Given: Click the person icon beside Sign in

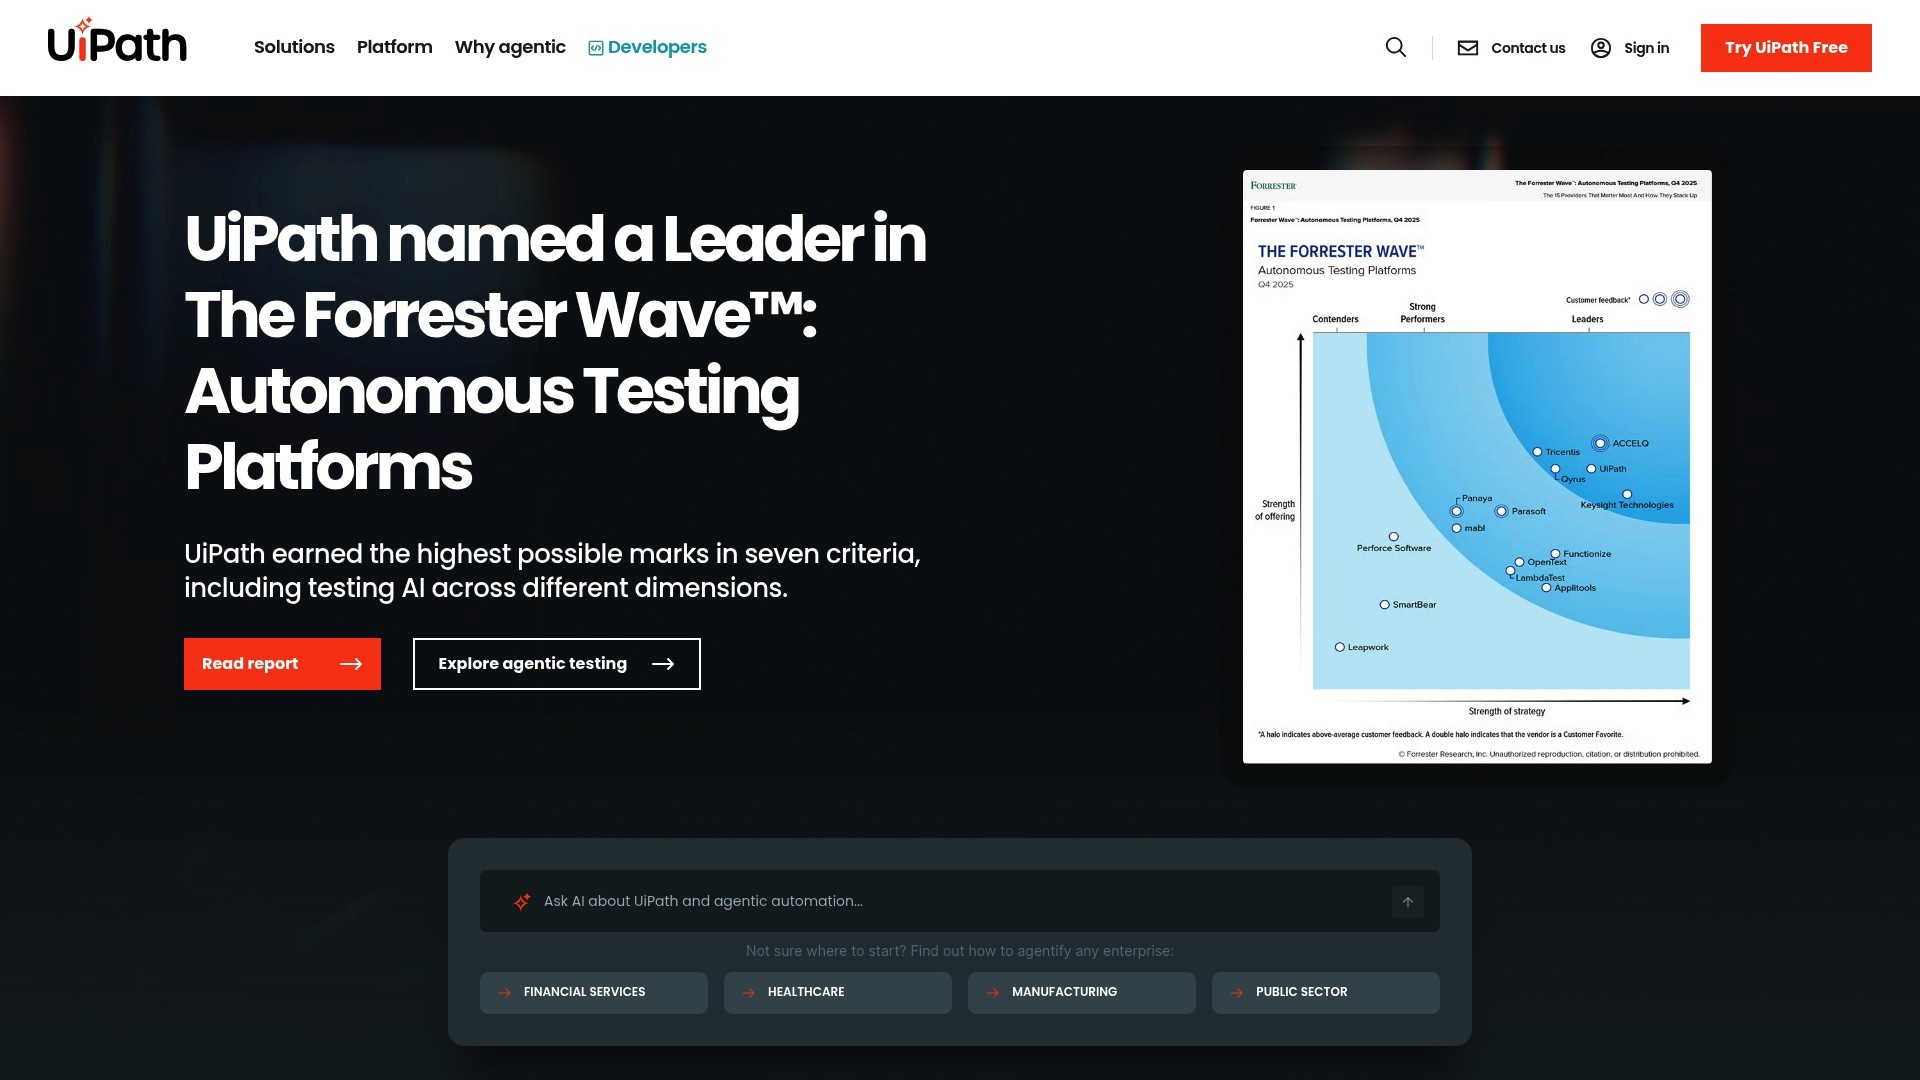Looking at the screenshot, I should coord(1601,47).
